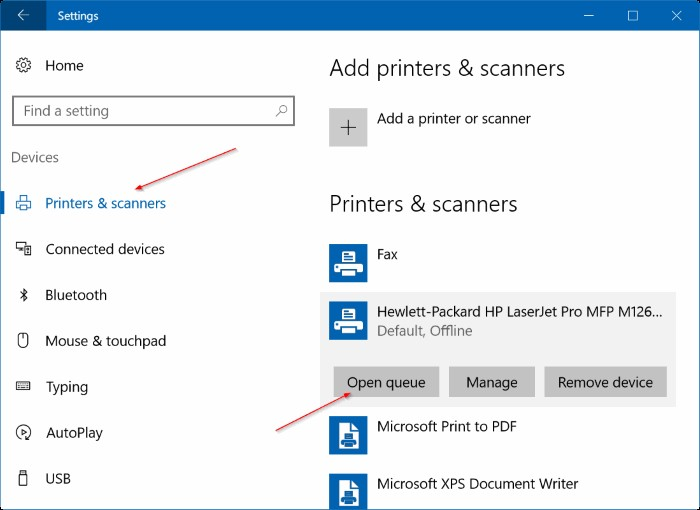Click the HP LaserJet printer icon
Image resolution: width=700 pixels, height=510 pixels.
(x=348, y=320)
